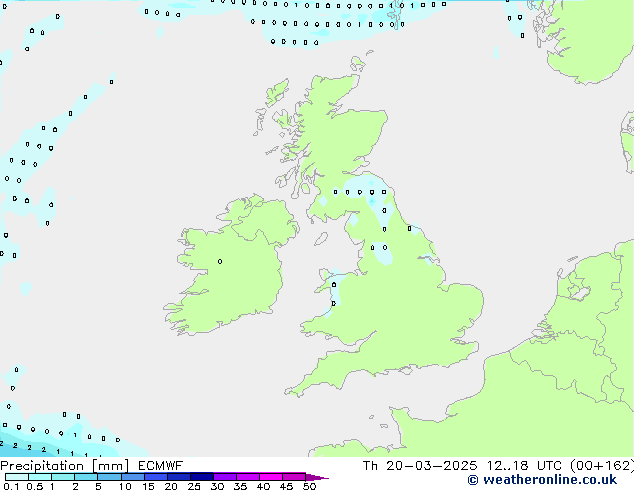Select the 25–30 mm dark navy swatch
634x490 pixels.
201,477
